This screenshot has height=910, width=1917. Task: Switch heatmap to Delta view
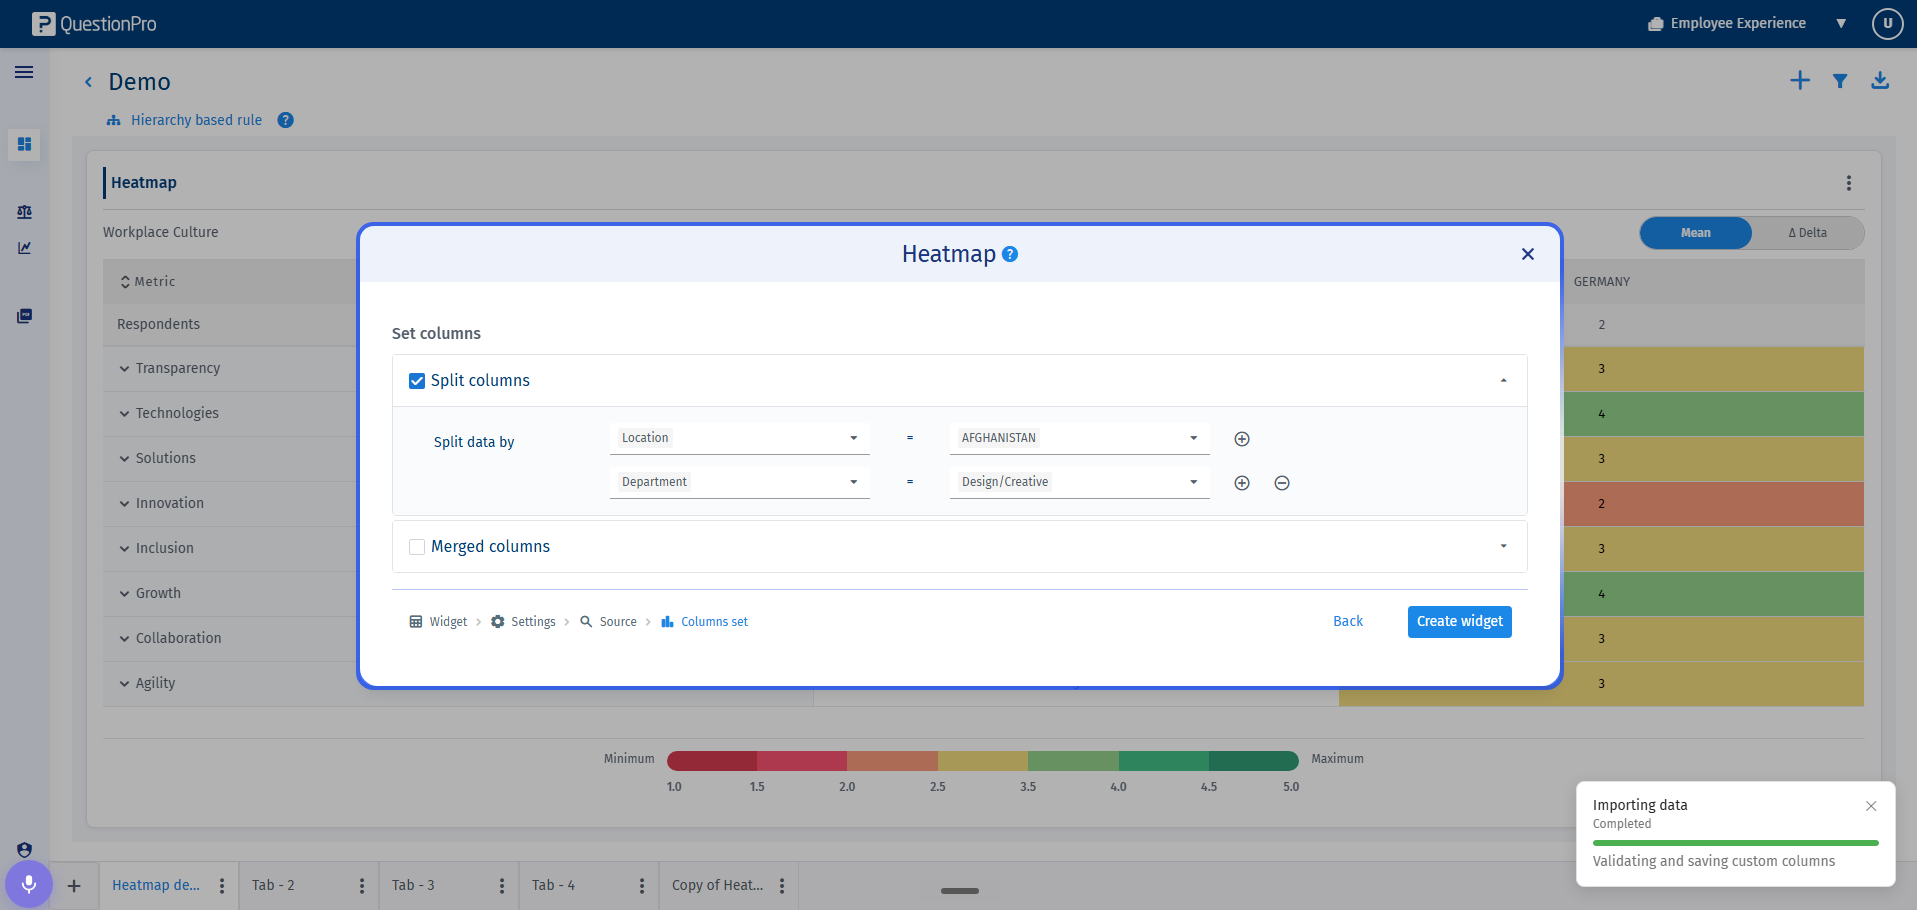pyautogui.click(x=1808, y=233)
